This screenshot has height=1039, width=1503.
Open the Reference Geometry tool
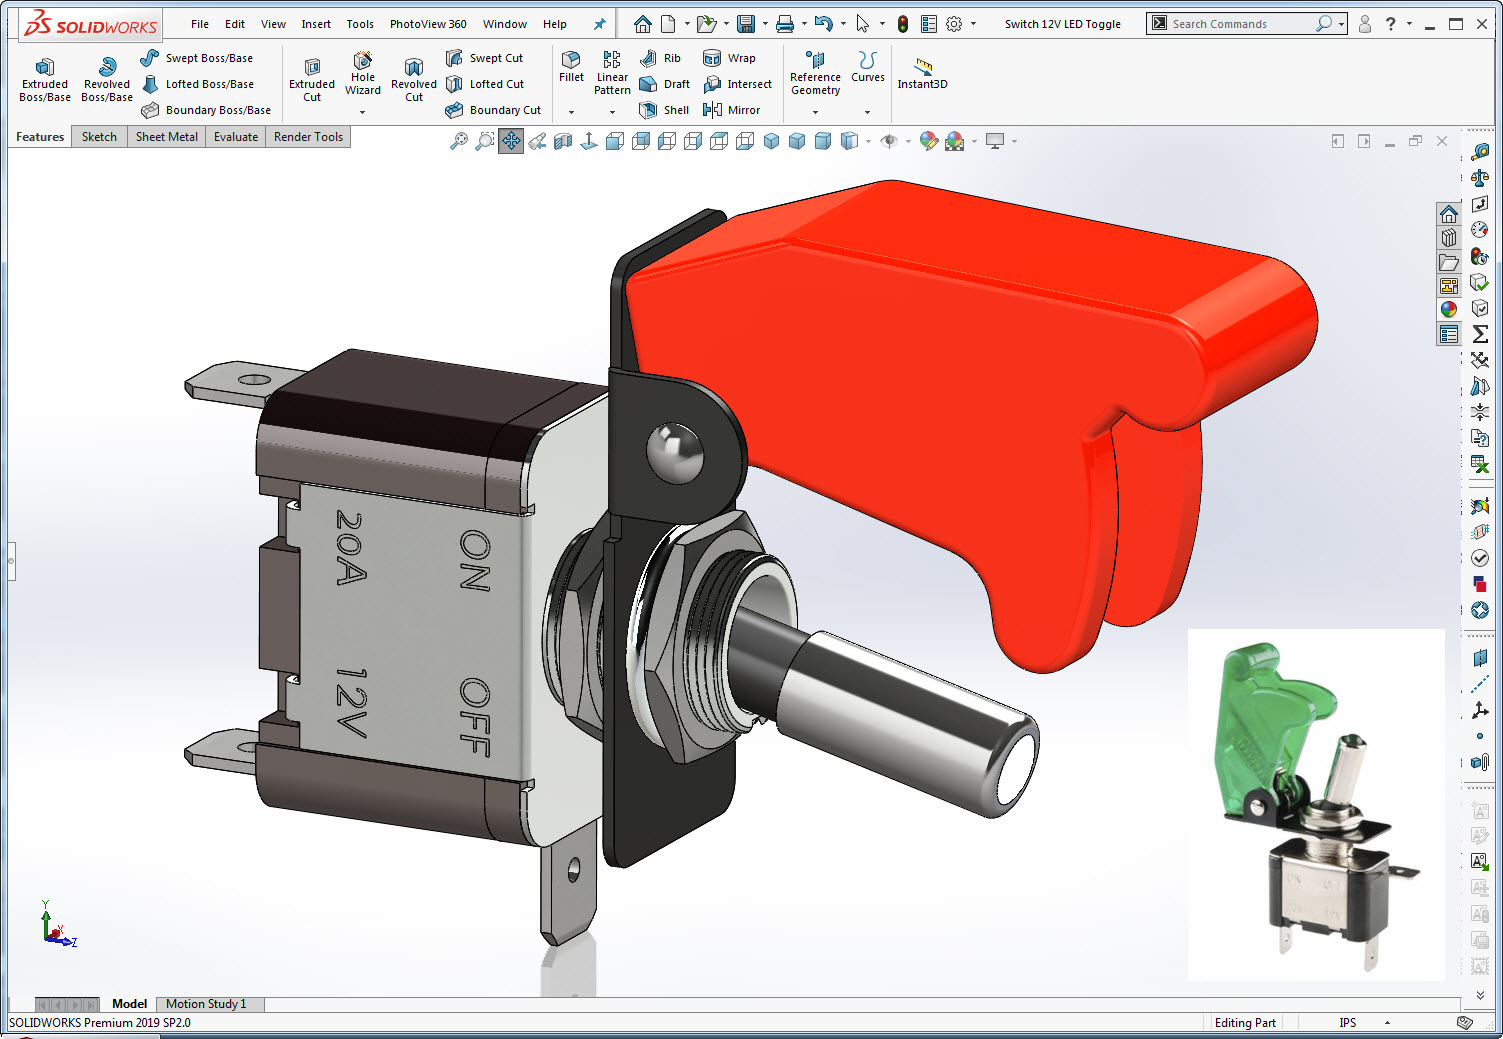tap(815, 73)
